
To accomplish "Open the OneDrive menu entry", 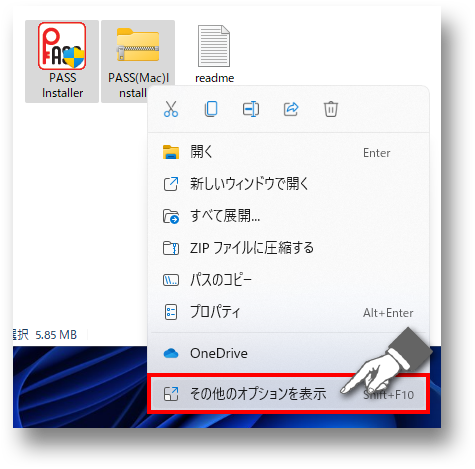I will 288,353.
